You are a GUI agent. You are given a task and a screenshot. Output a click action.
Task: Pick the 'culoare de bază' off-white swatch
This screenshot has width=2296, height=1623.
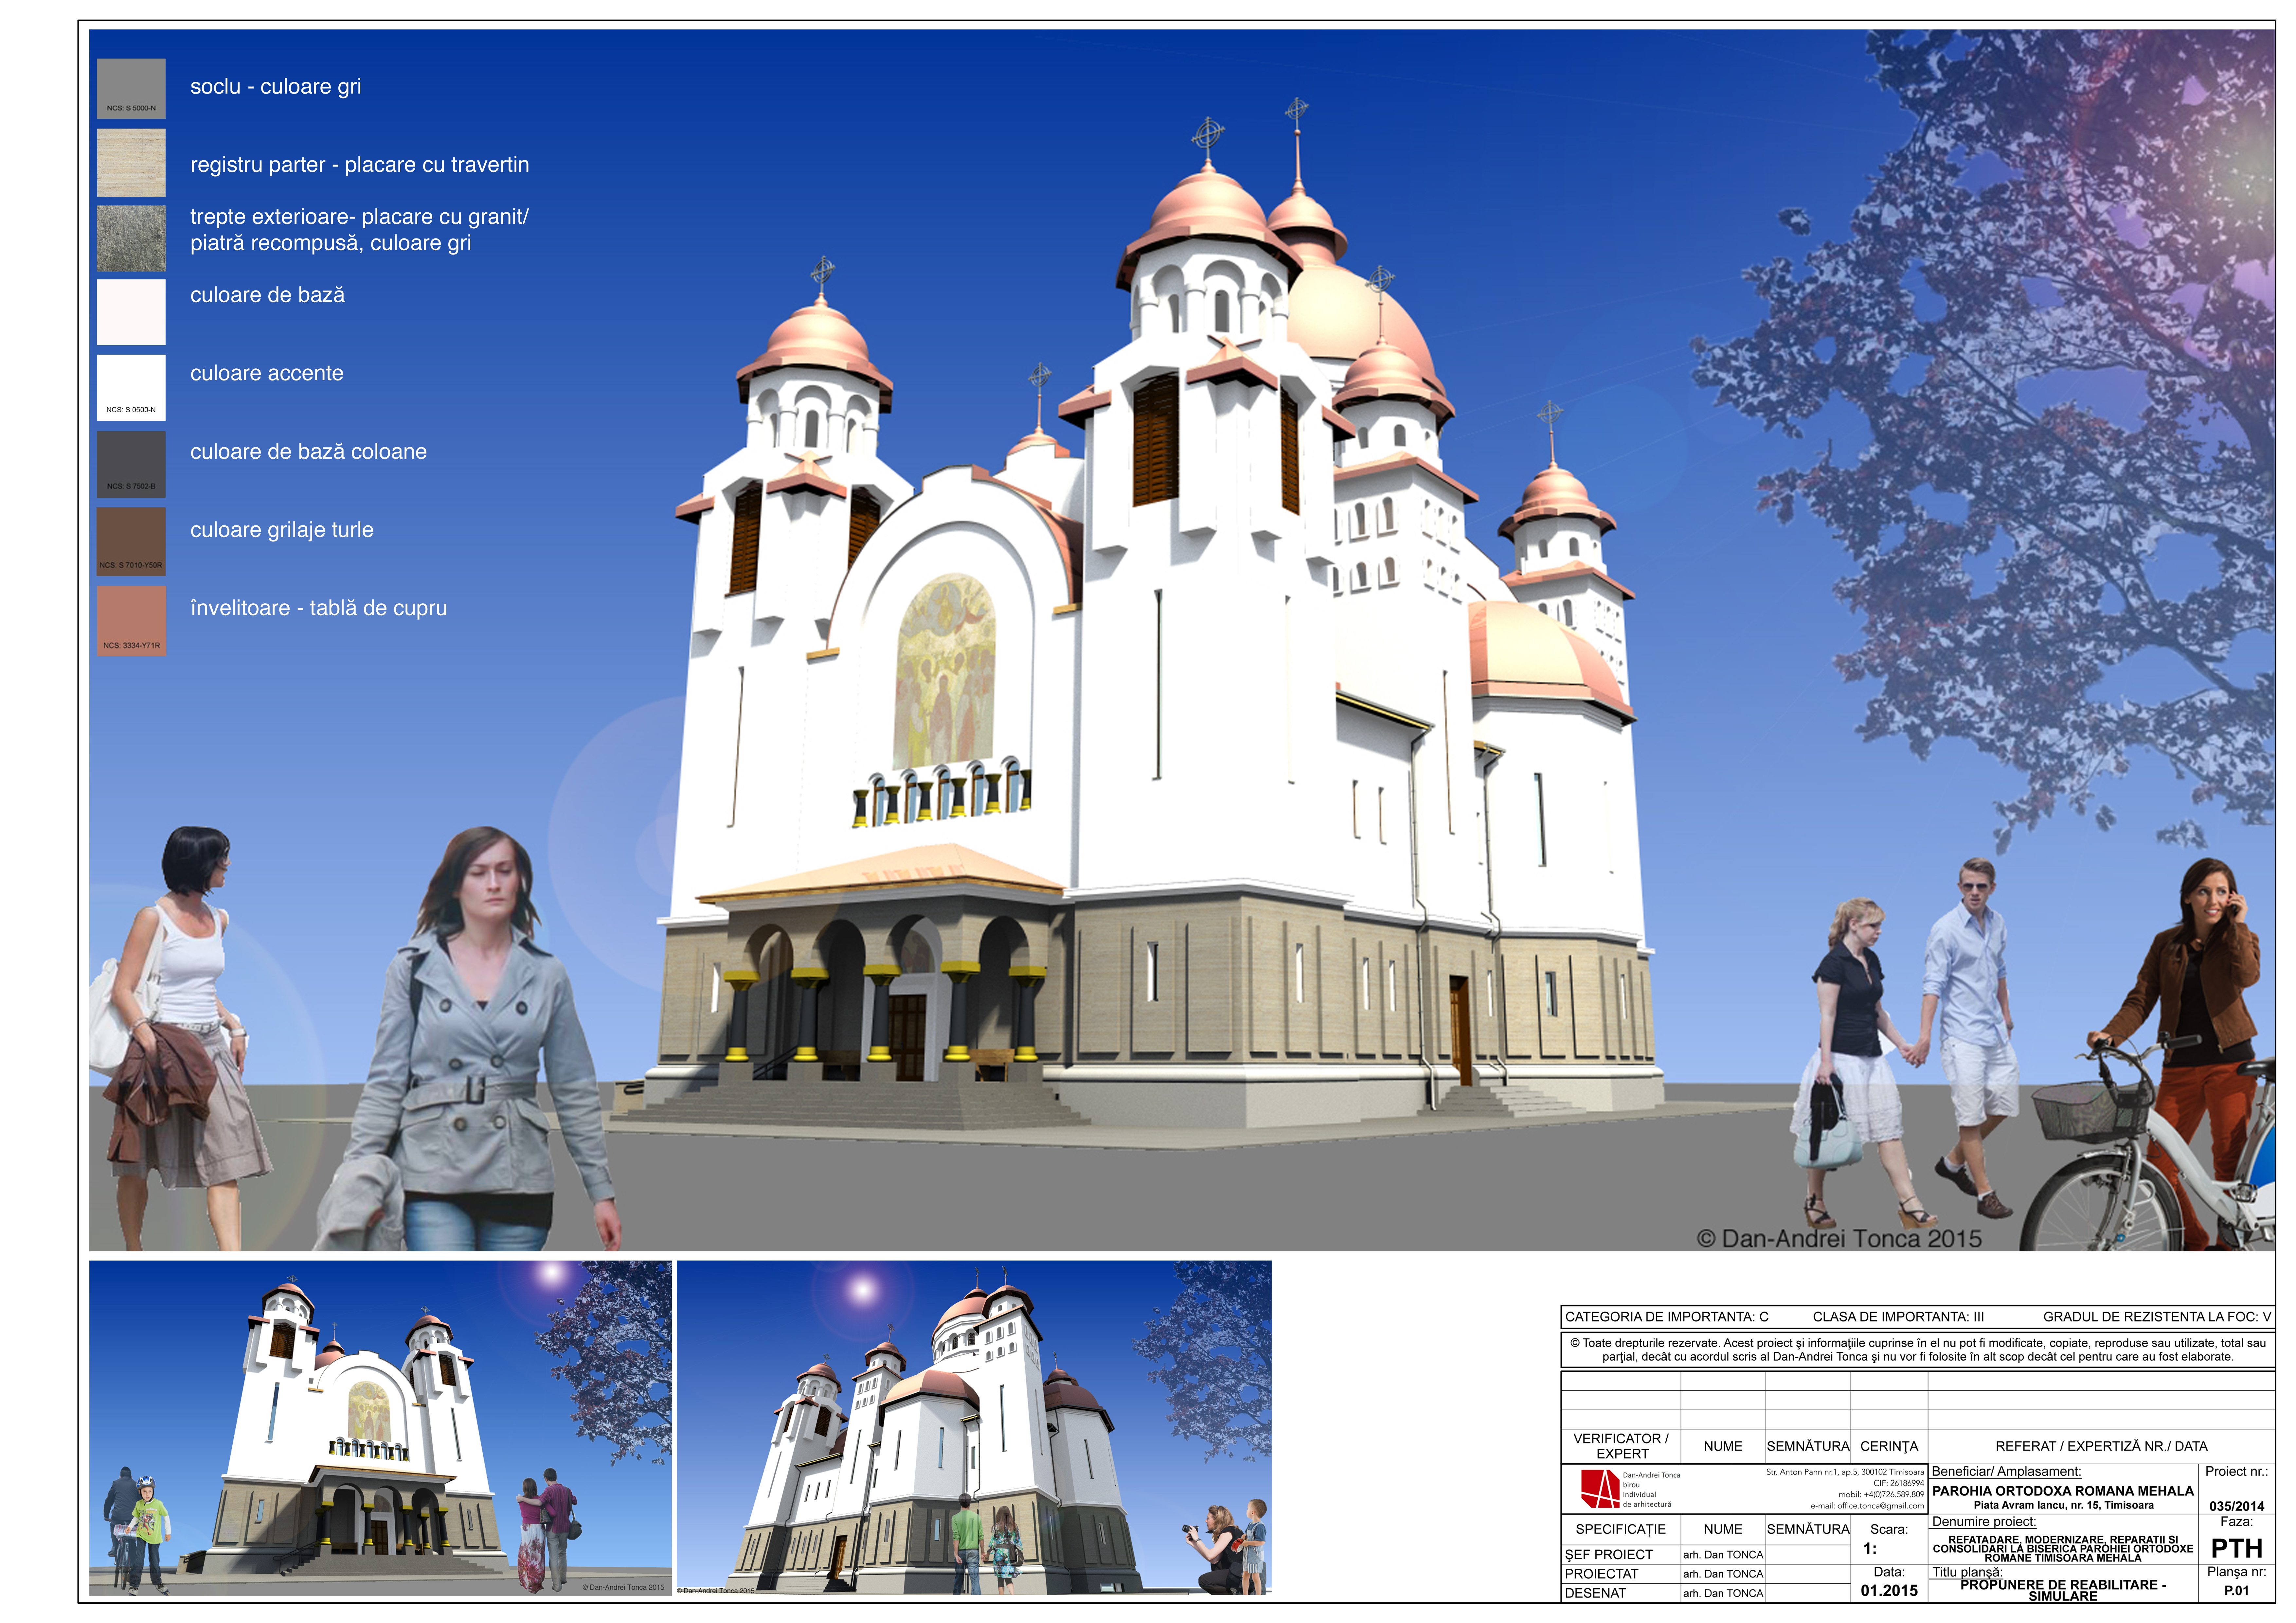[131, 312]
